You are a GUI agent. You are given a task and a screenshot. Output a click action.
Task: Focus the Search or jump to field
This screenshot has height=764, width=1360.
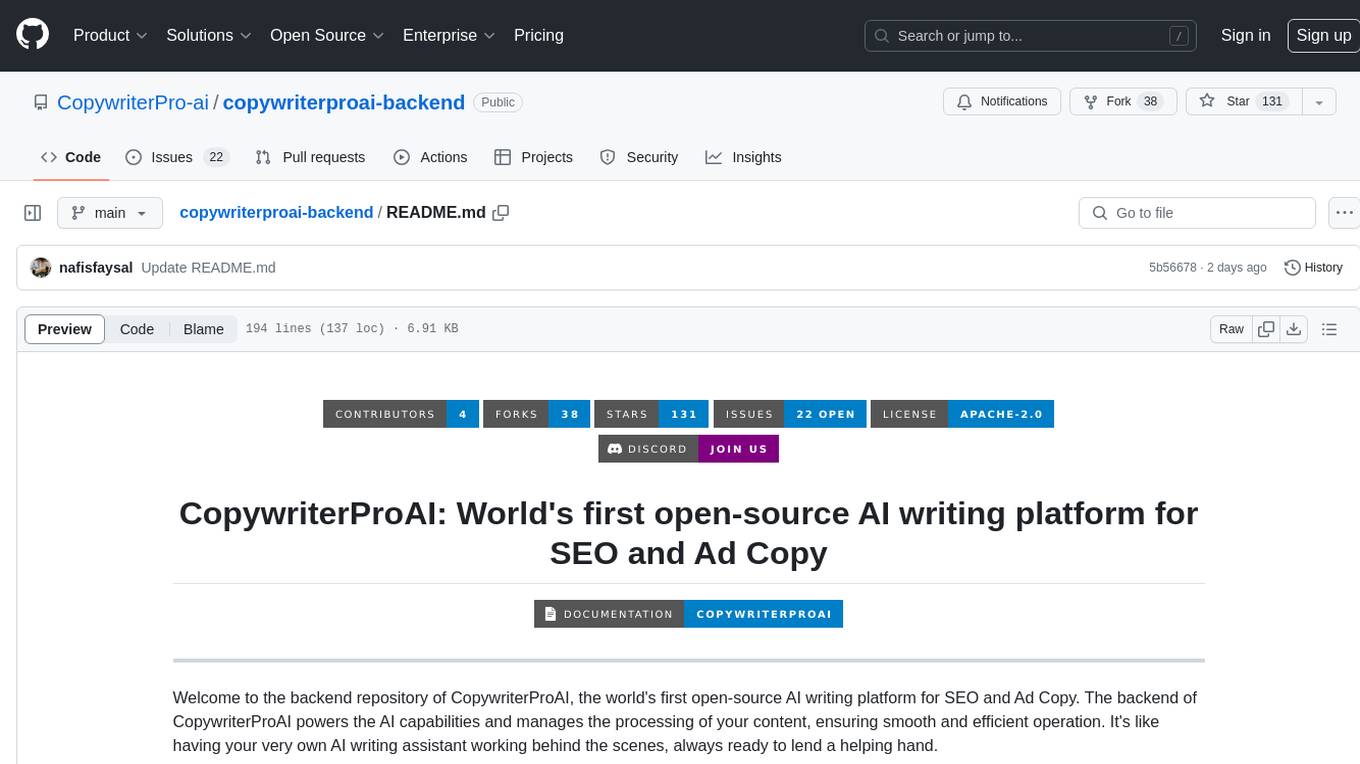pos(1032,36)
